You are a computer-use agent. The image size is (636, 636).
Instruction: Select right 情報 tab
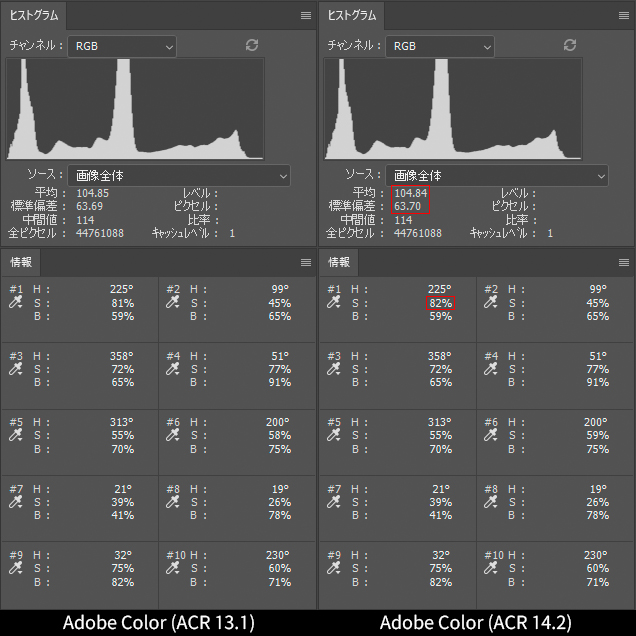click(x=339, y=262)
